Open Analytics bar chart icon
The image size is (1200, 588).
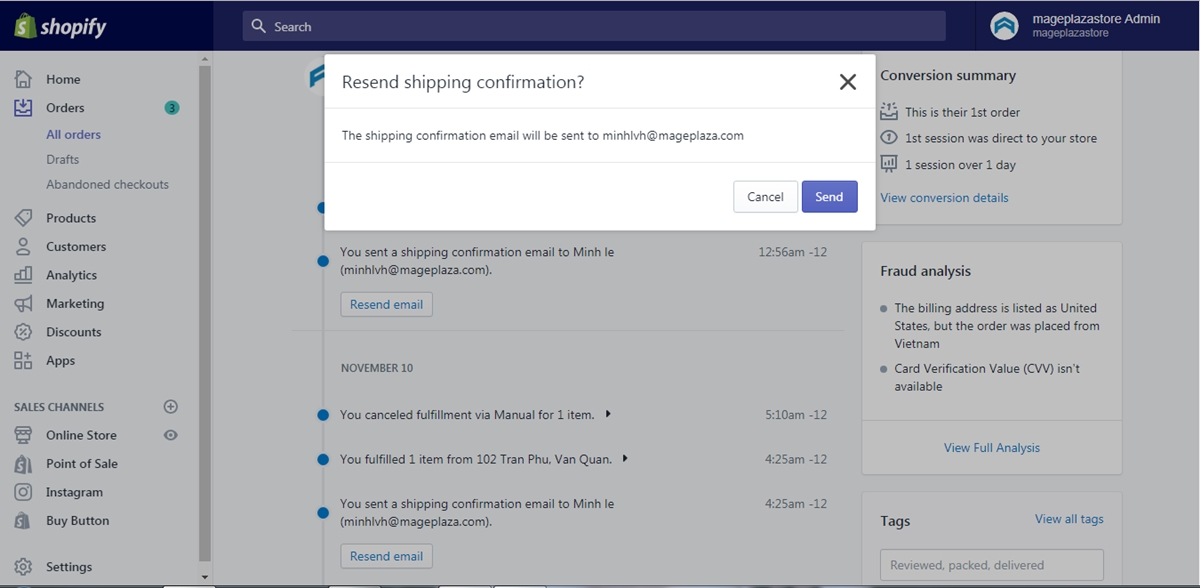coord(23,275)
